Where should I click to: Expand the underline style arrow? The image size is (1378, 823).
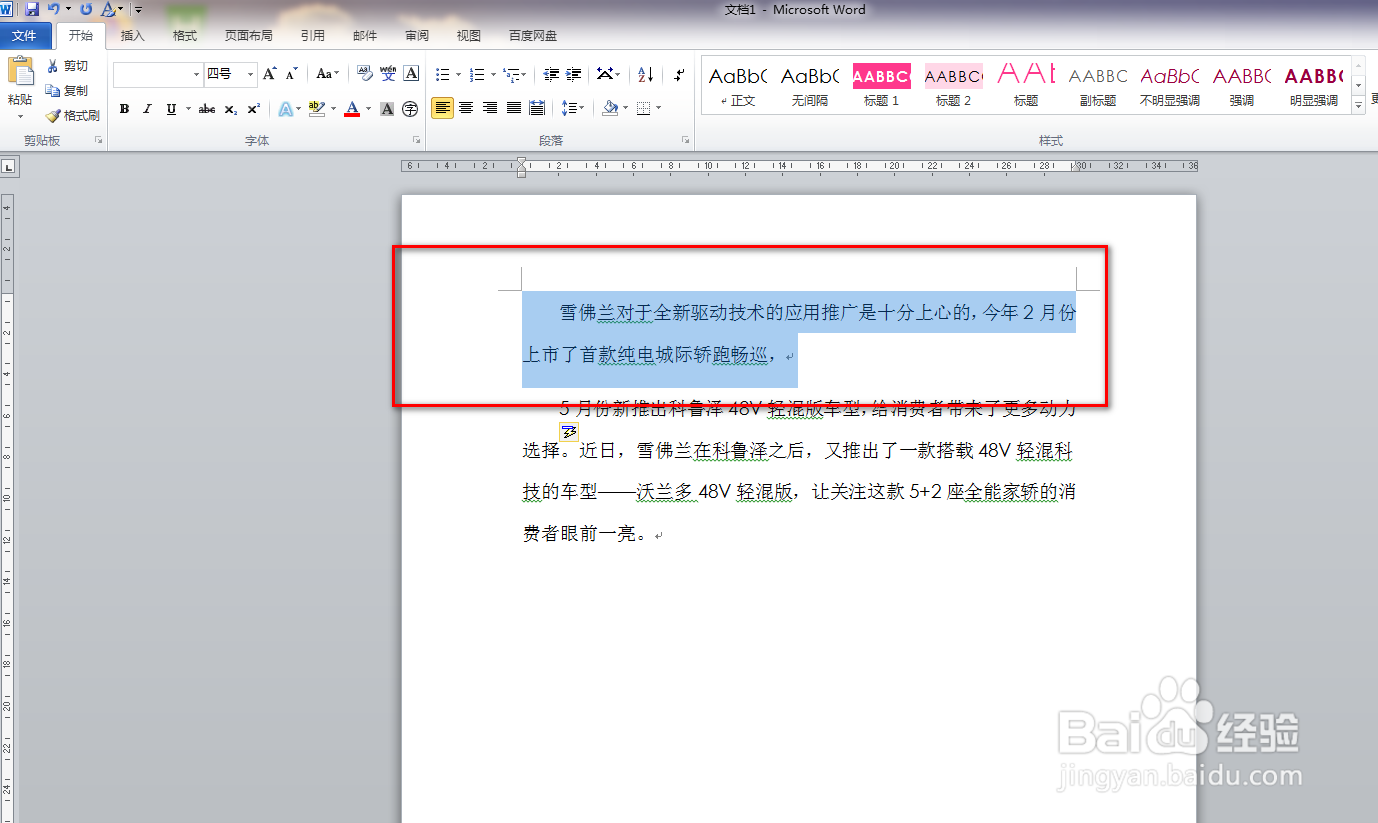point(187,109)
